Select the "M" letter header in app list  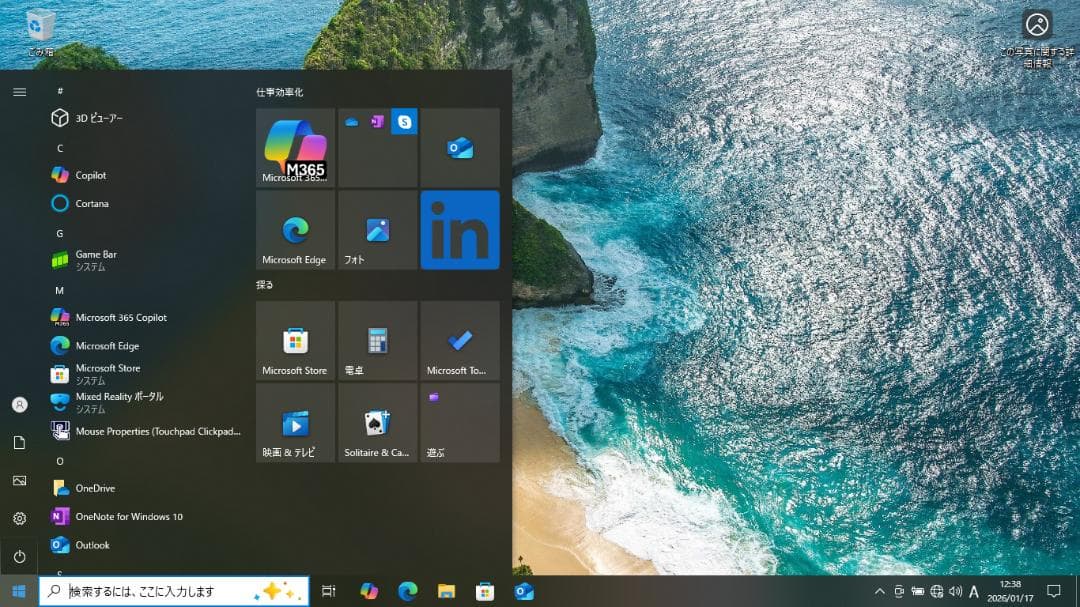(x=59, y=290)
